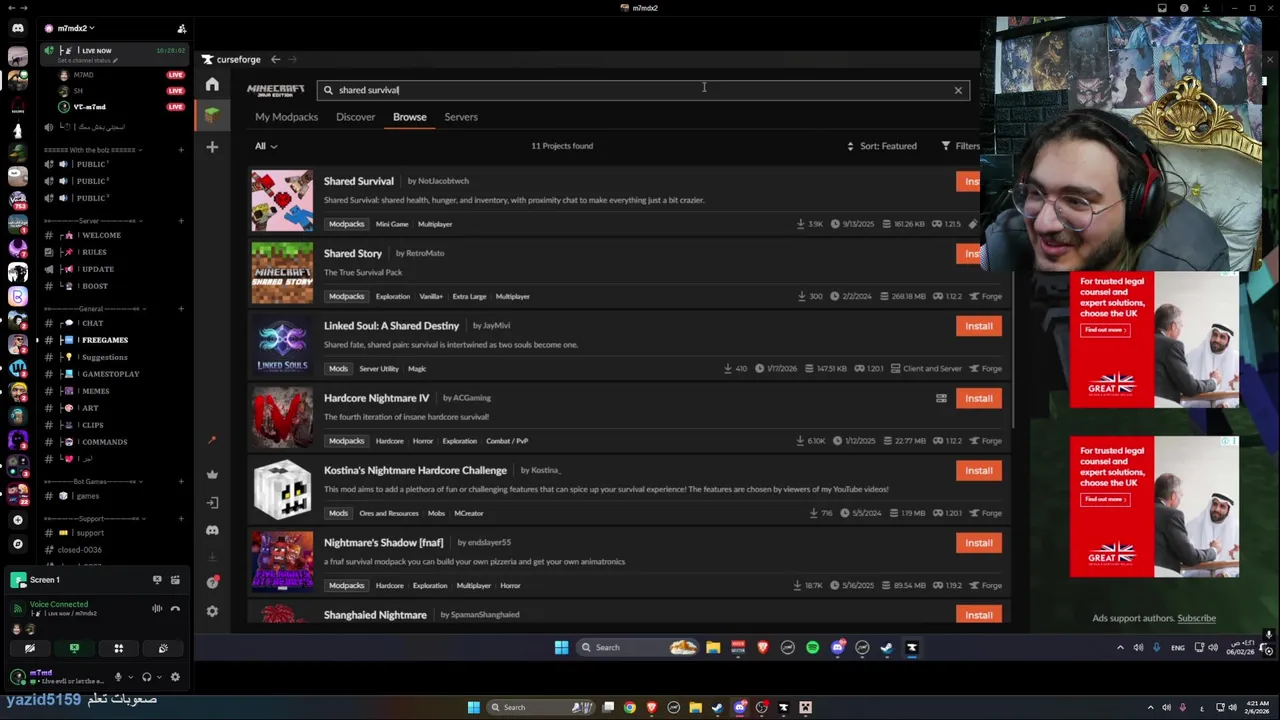Add channel in With the boiz category
The height and width of the screenshot is (720, 1280).
(x=181, y=150)
